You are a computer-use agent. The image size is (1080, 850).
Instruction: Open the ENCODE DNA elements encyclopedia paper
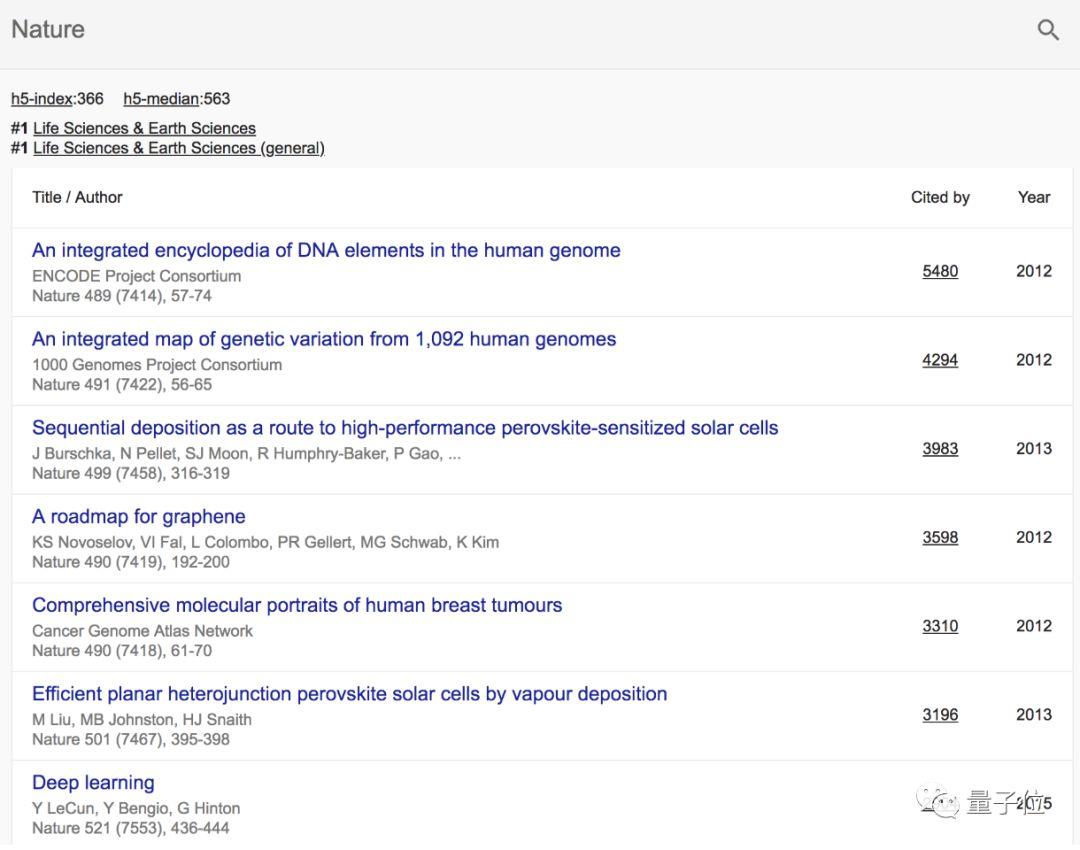coord(326,250)
